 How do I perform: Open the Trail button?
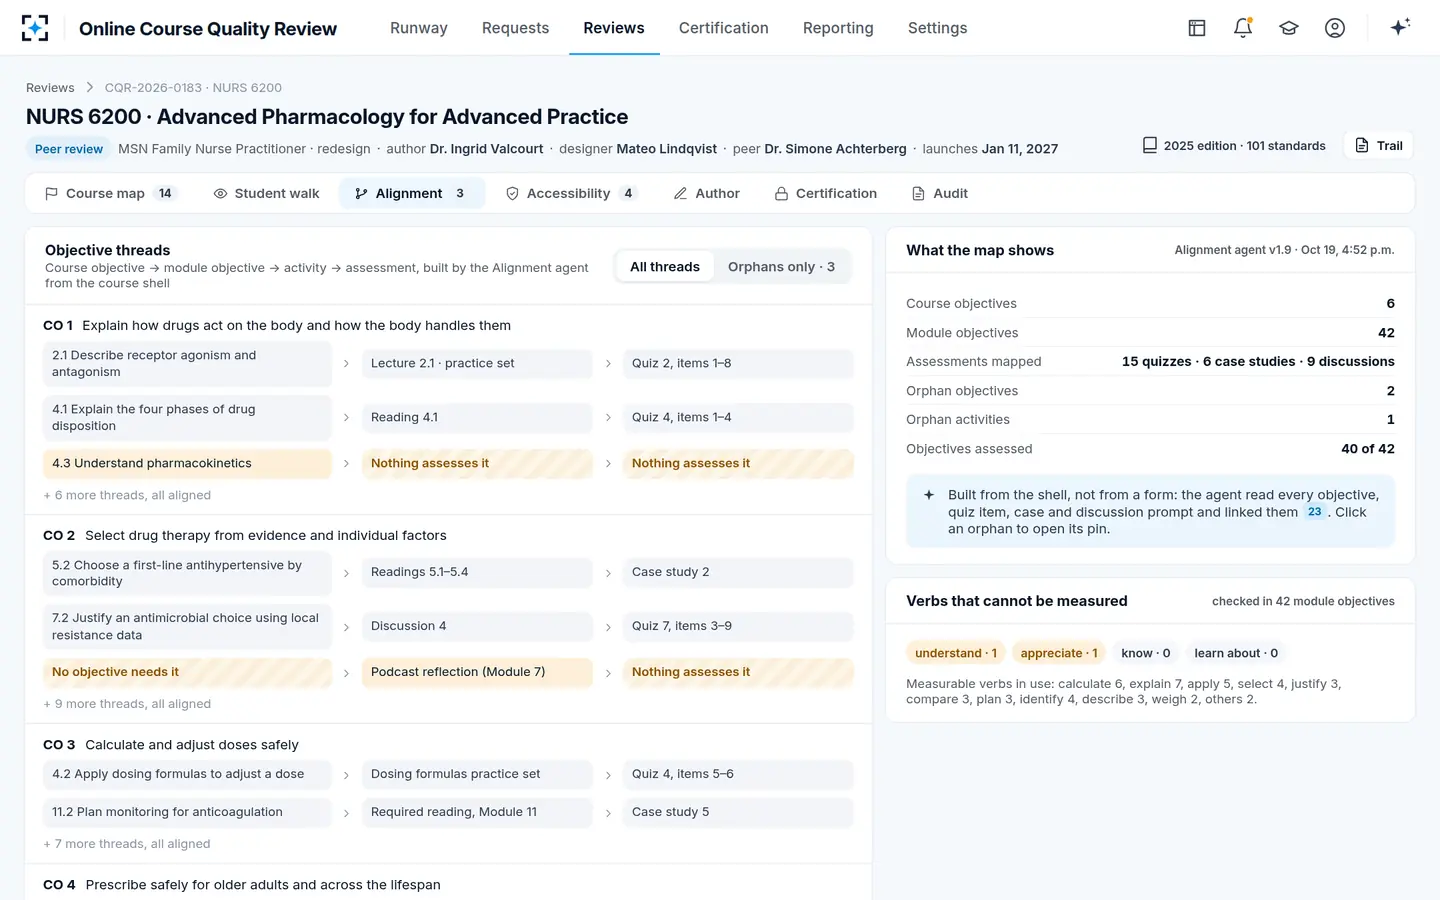[1379, 145]
